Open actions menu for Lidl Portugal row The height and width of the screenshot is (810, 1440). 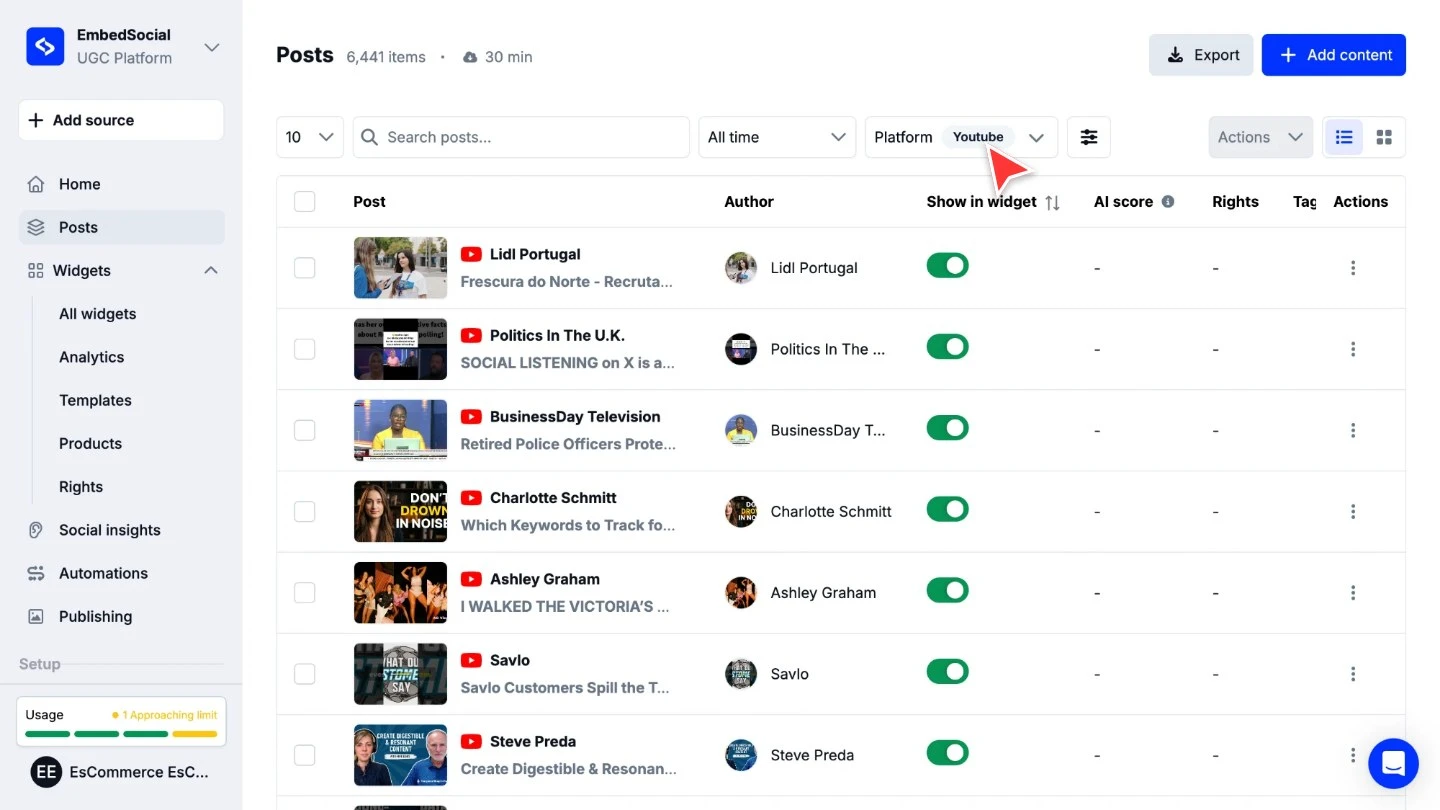point(1353,268)
